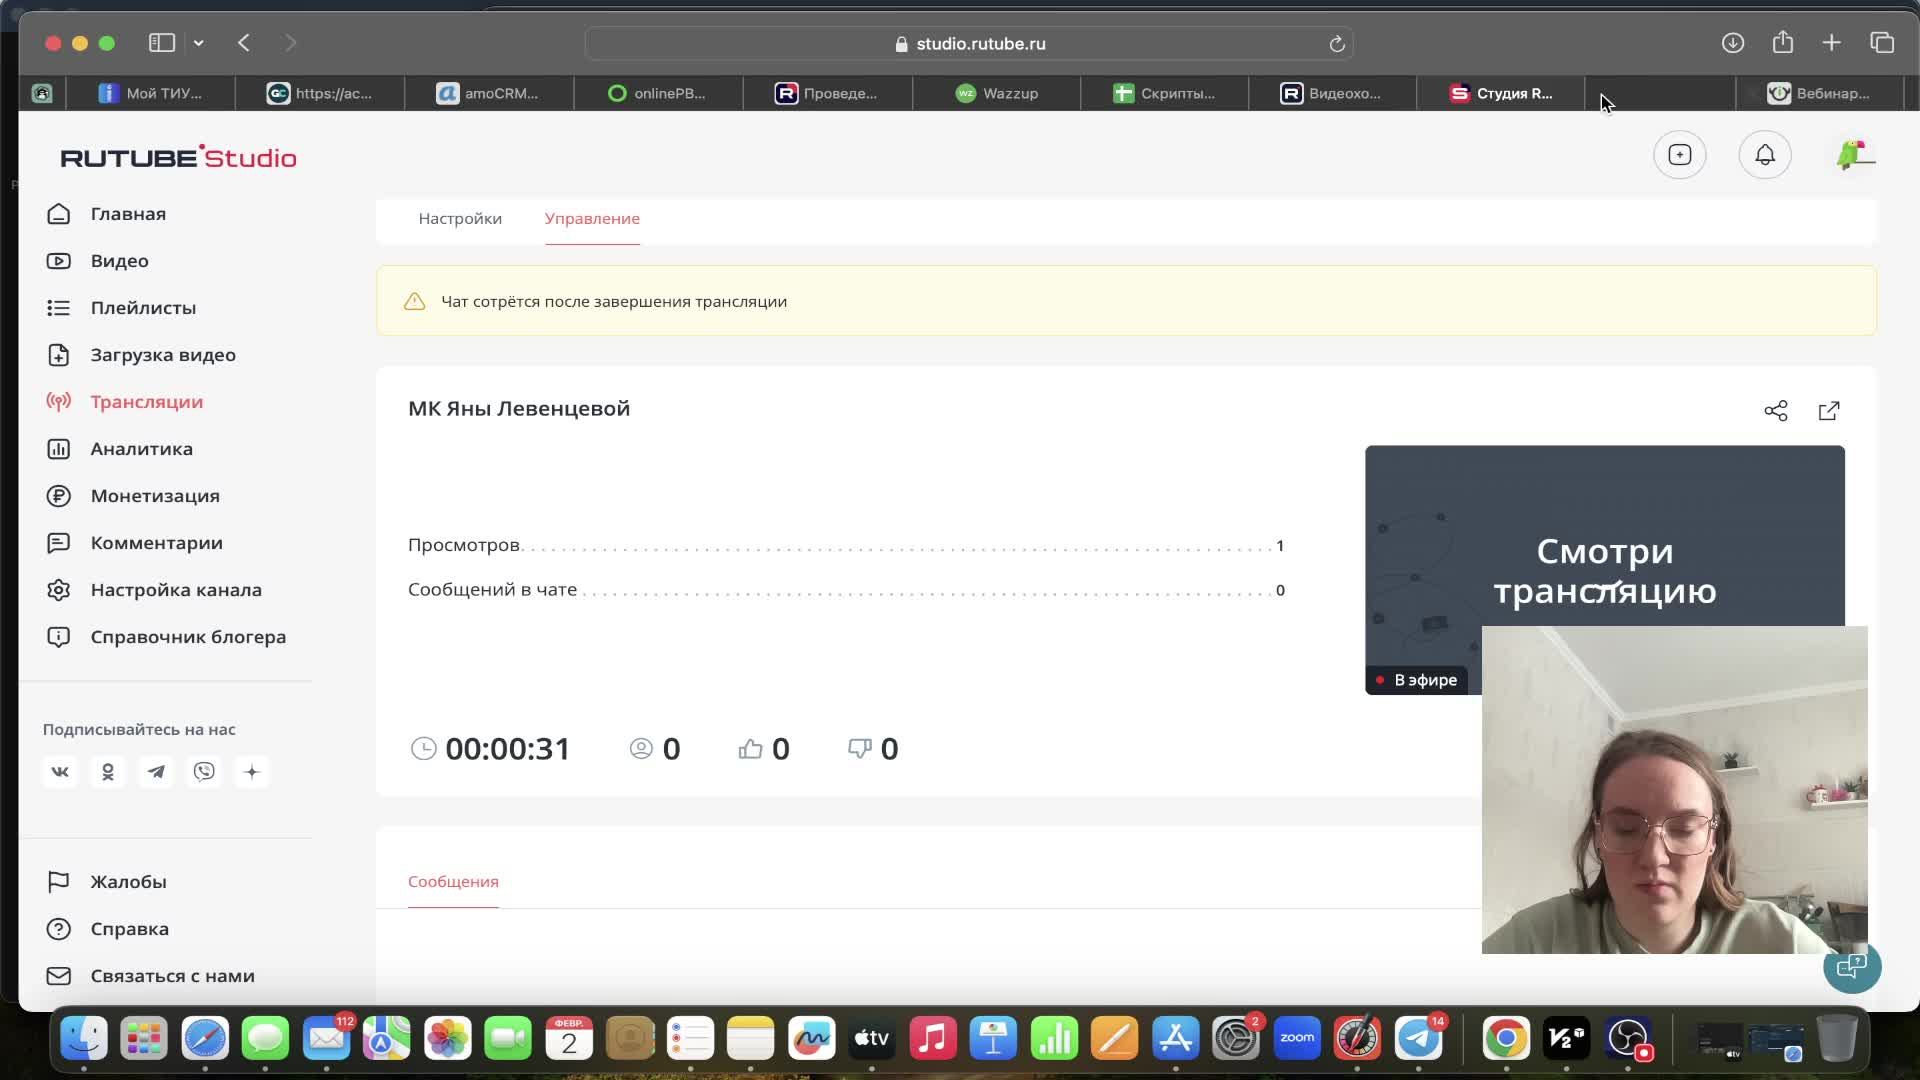Open the user avatar menu
The width and height of the screenshot is (1920, 1080).
coord(1853,155)
